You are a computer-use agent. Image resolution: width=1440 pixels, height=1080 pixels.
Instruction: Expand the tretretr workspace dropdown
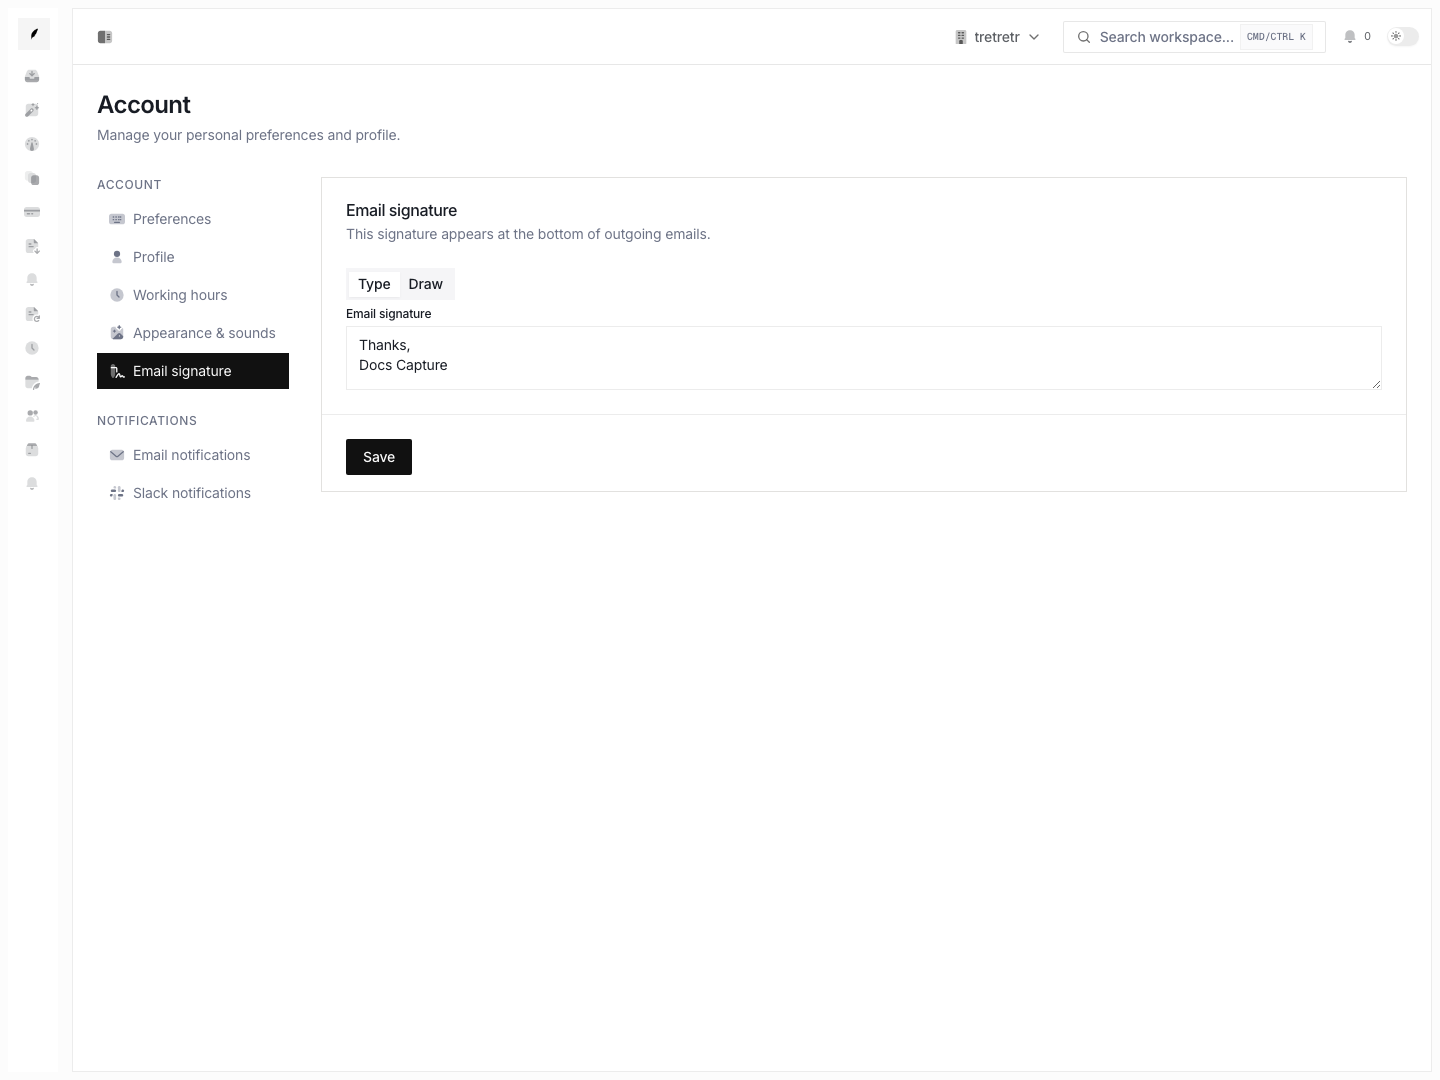tap(997, 37)
